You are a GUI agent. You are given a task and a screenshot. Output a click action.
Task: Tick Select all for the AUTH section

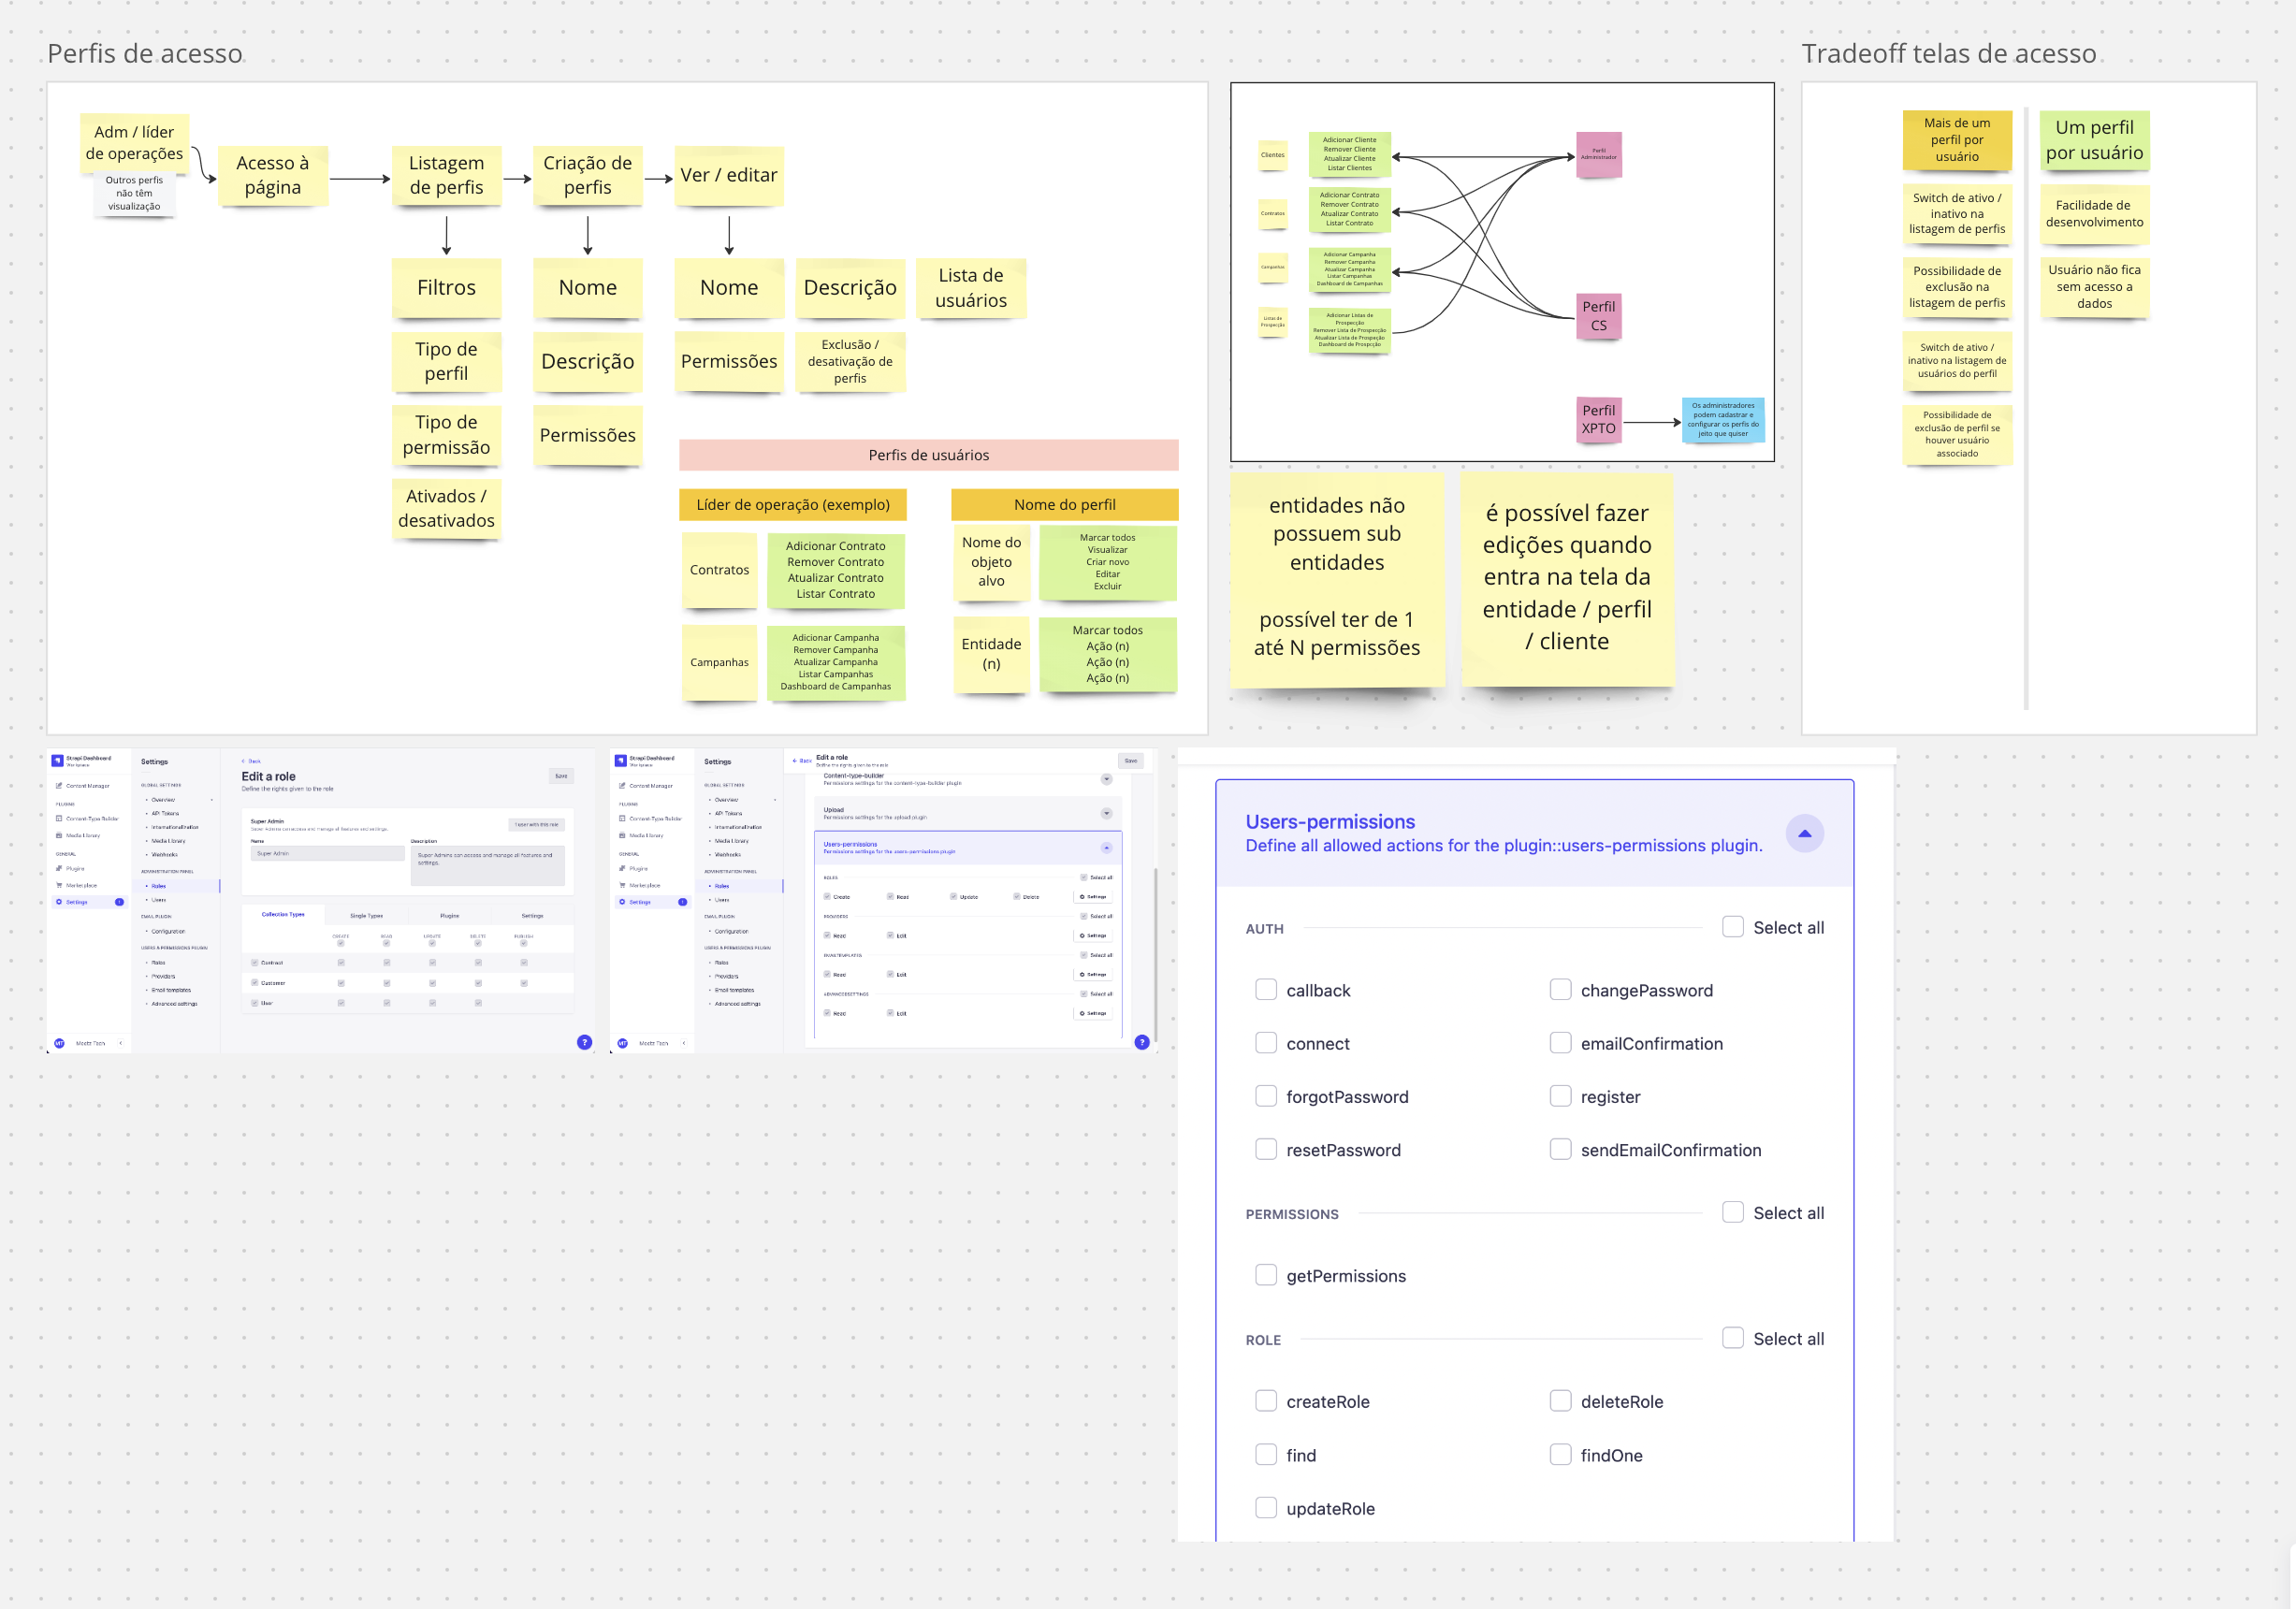coord(1732,927)
